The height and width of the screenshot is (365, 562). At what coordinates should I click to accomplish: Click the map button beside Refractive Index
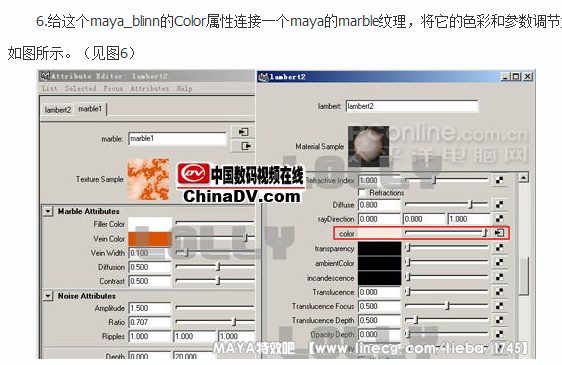tap(500, 180)
